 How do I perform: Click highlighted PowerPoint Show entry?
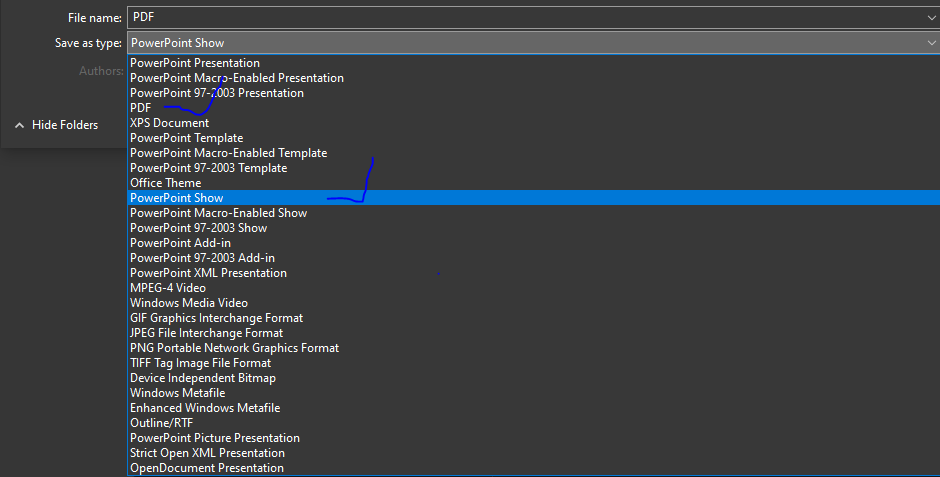point(534,198)
